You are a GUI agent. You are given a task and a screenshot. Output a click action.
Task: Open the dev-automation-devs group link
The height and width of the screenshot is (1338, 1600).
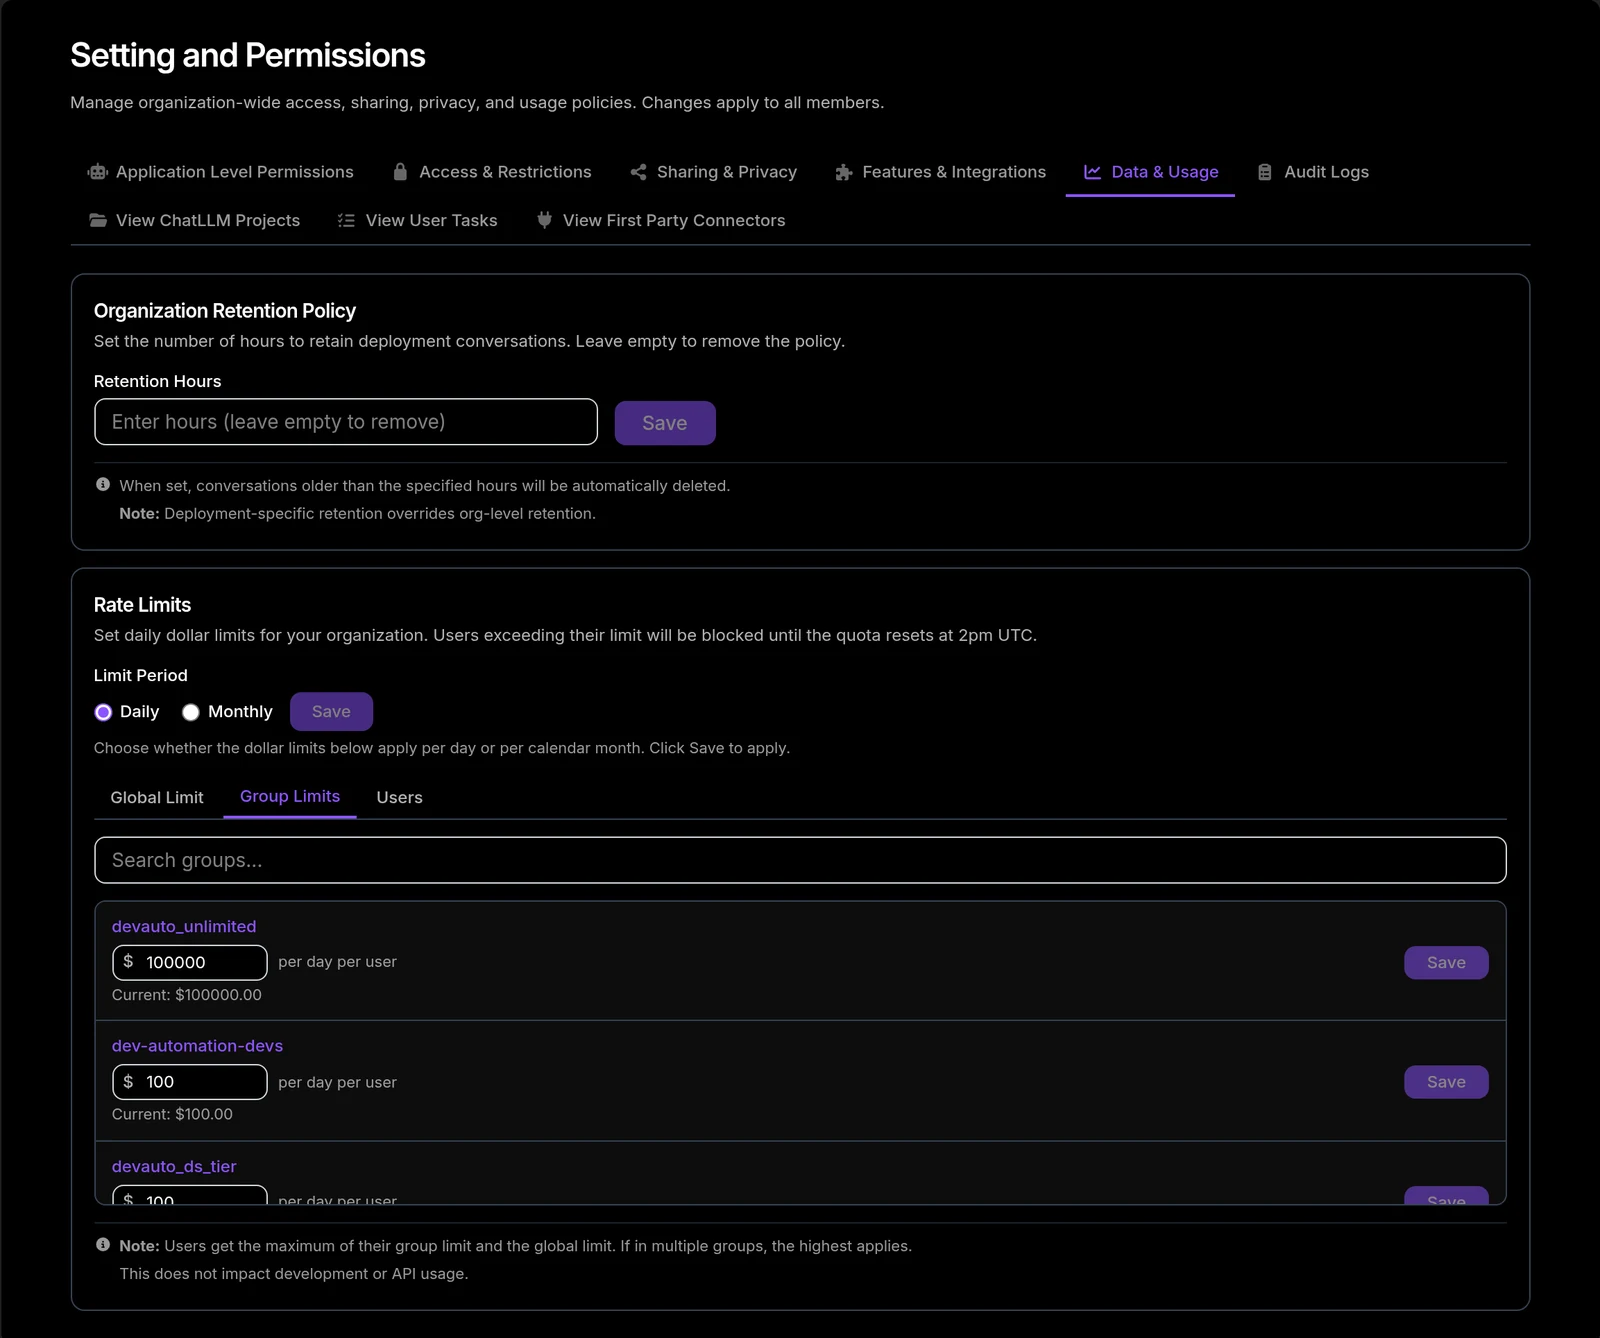197,1045
